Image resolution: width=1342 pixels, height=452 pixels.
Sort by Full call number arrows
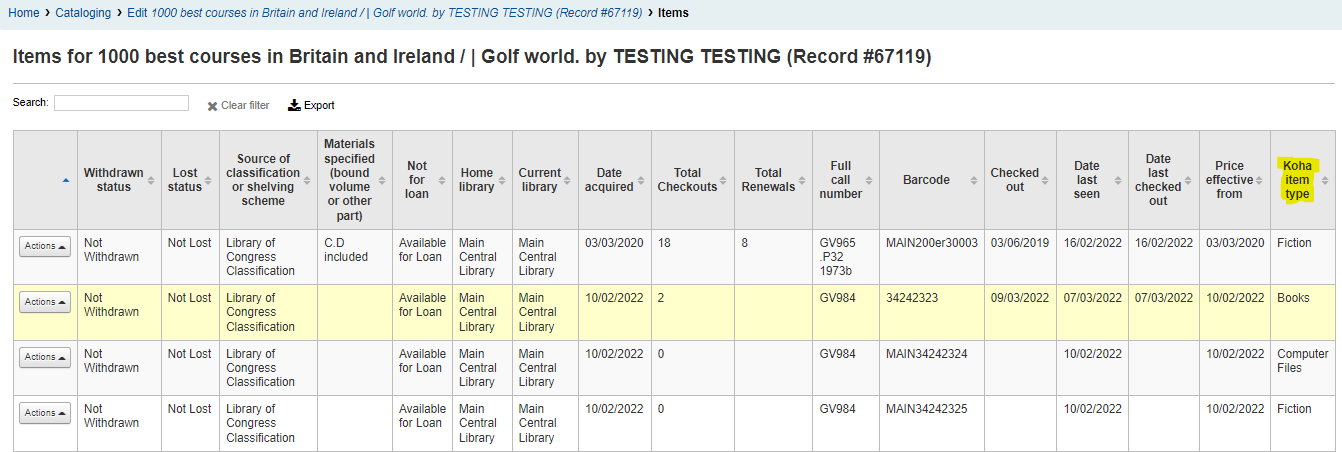pos(869,180)
